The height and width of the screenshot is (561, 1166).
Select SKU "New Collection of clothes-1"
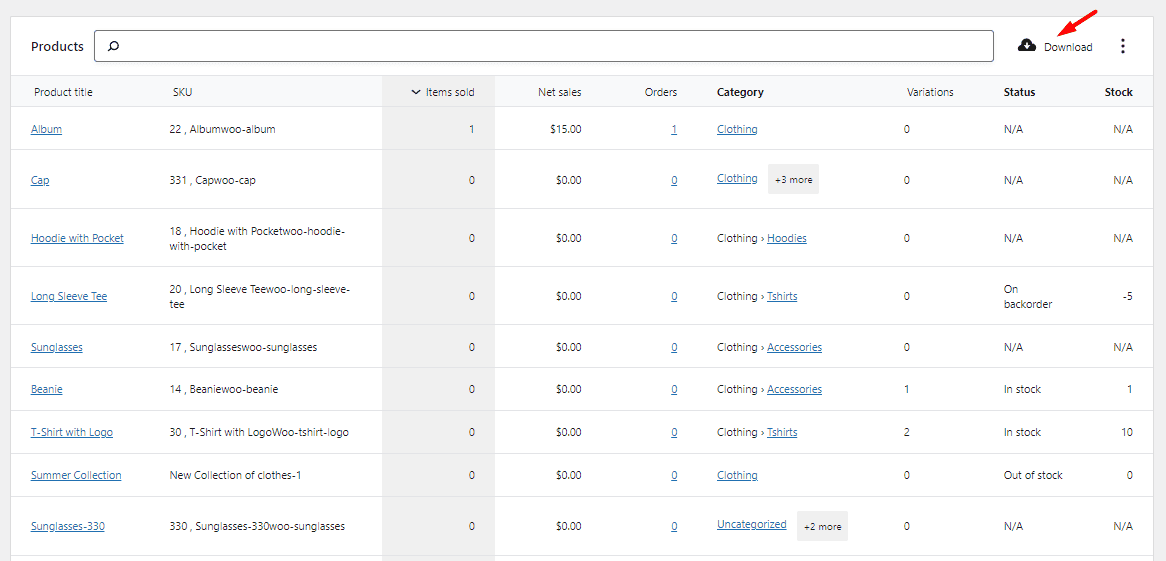pos(235,475)
